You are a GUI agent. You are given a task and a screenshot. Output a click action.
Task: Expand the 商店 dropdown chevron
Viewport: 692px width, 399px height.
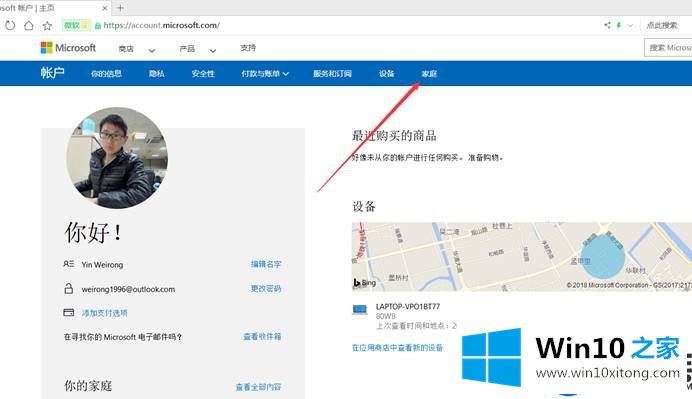coord(152,50)
